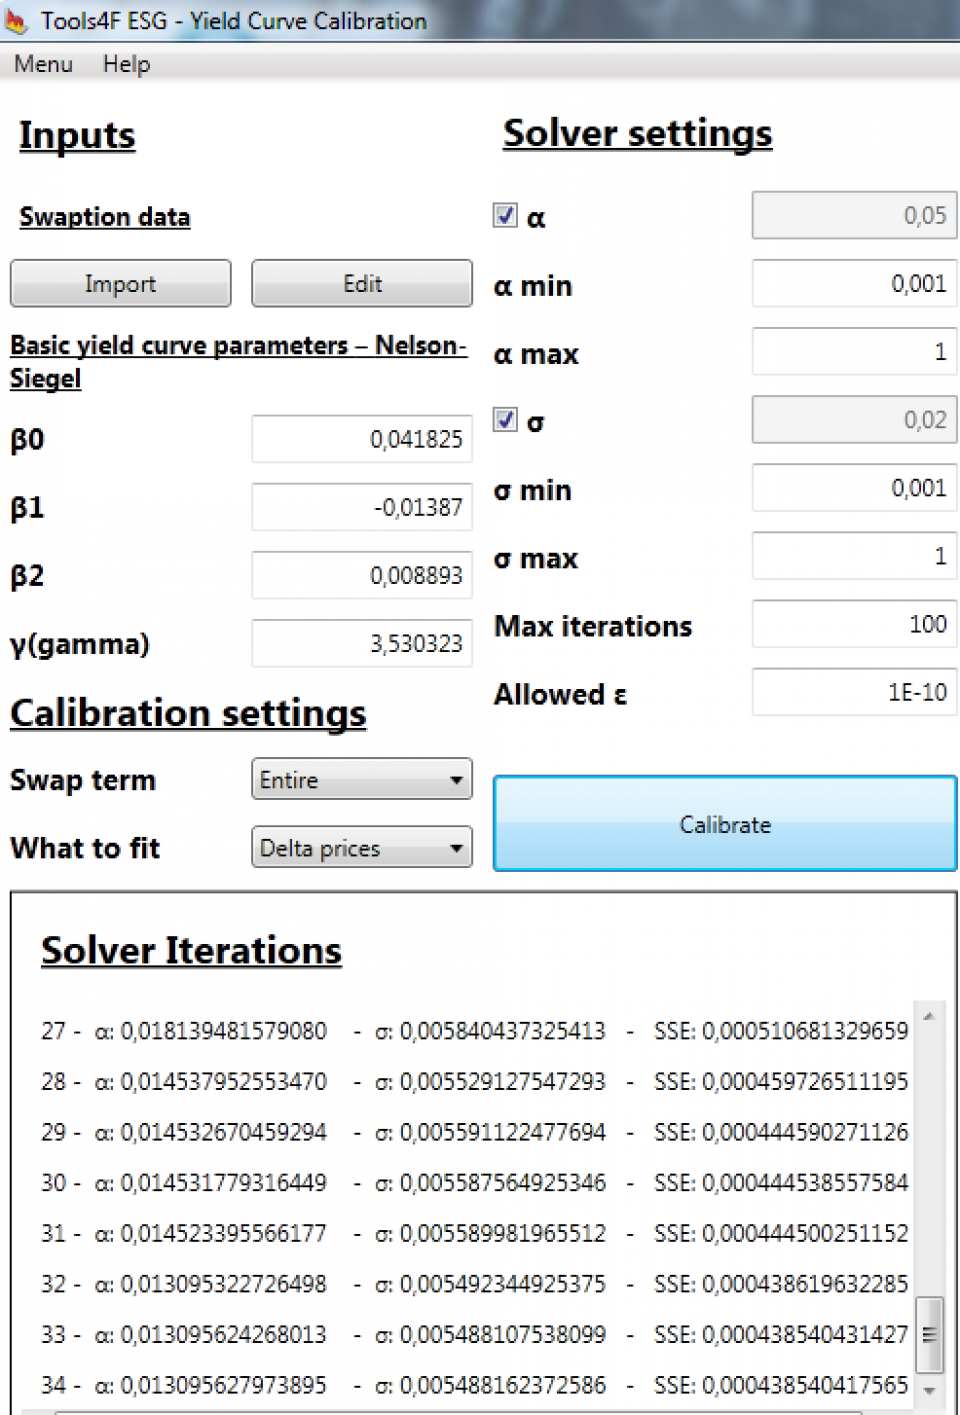Focus the Max iterations field

pyautogui.click(x=853, y=624)
